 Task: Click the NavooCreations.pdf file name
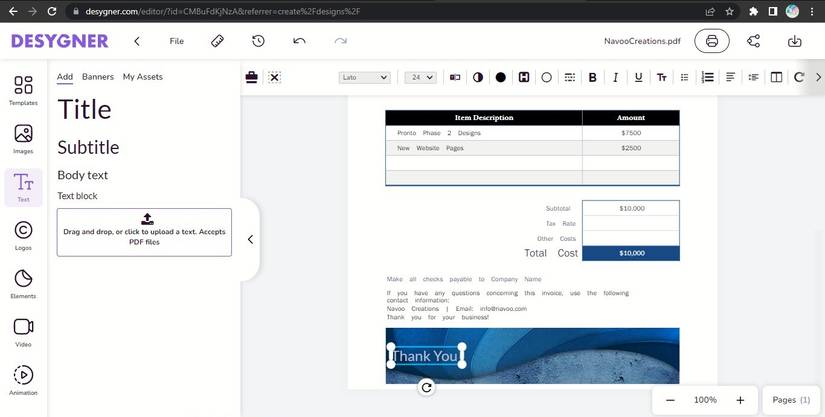click(642, 41)
